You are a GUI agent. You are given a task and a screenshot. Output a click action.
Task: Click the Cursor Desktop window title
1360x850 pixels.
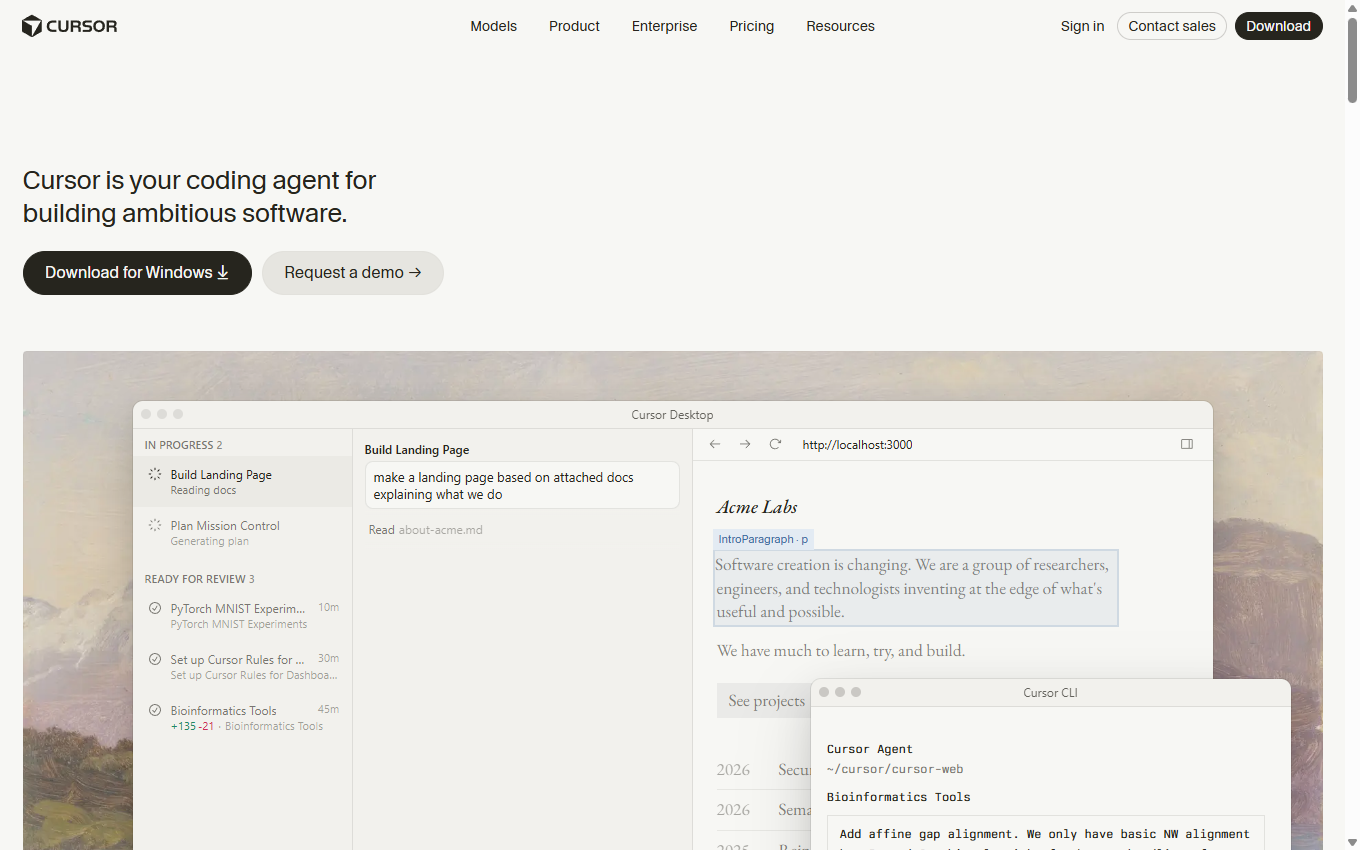tap(673, 415)
